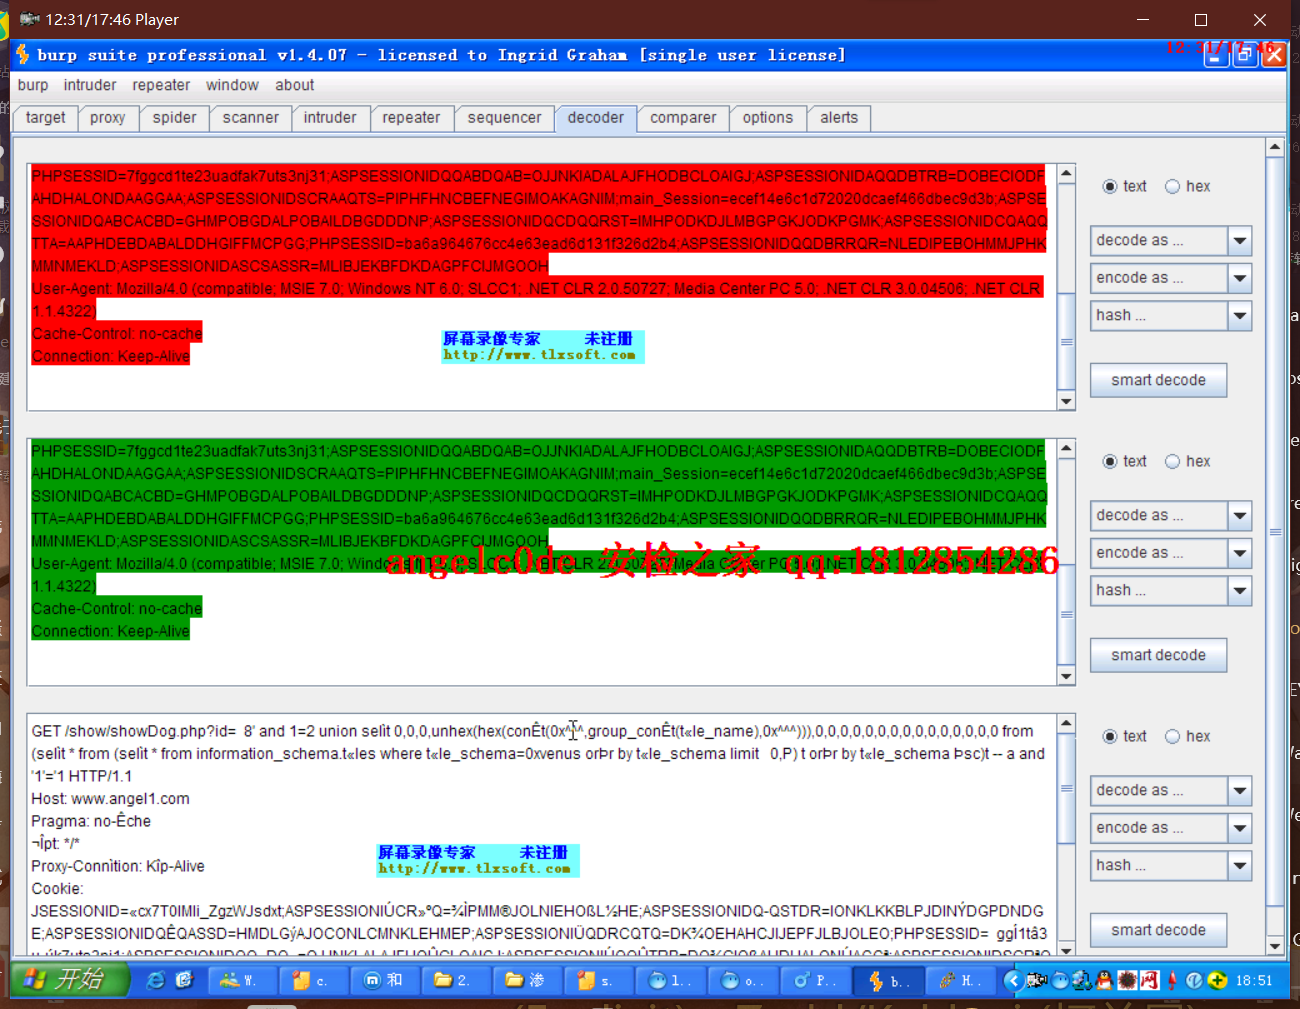Switch to the alerts tab

pyautogui.click(x=839, y=118)
